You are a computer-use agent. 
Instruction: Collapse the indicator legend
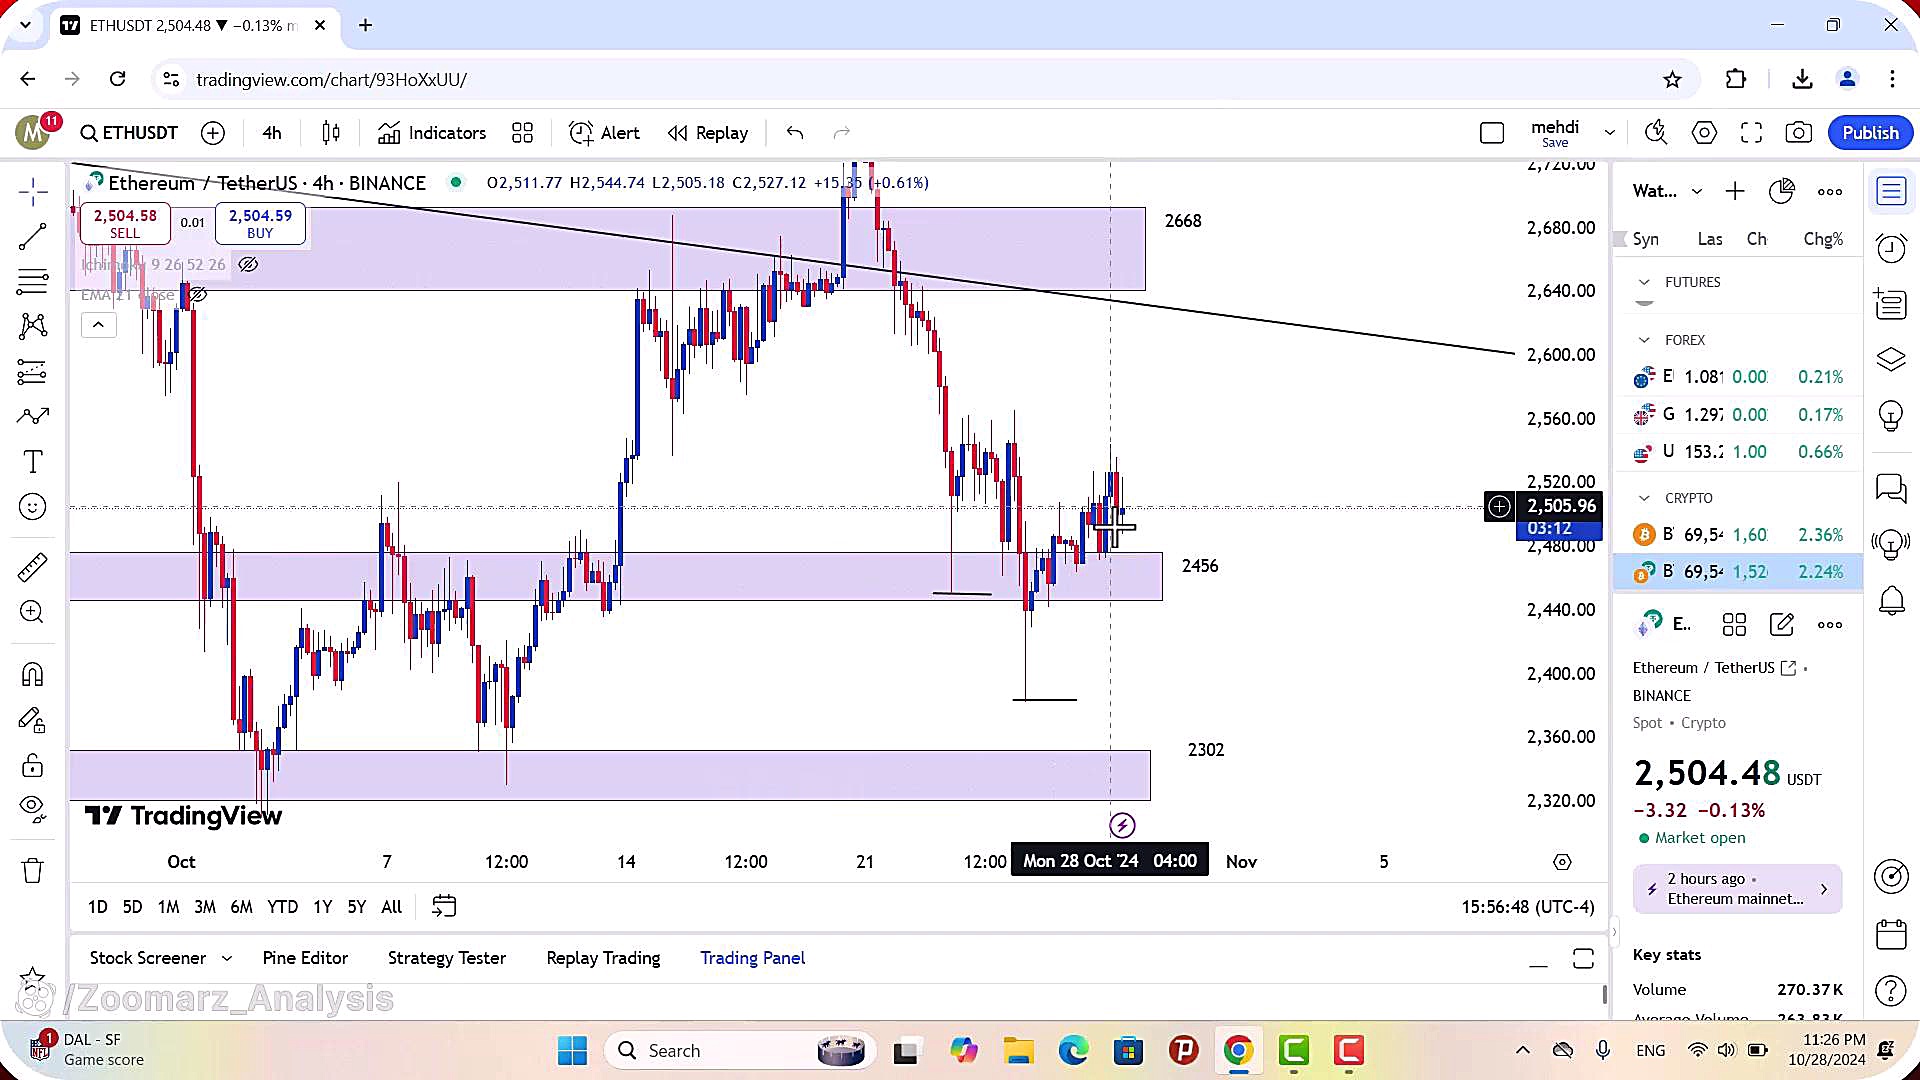click(98, 325)
